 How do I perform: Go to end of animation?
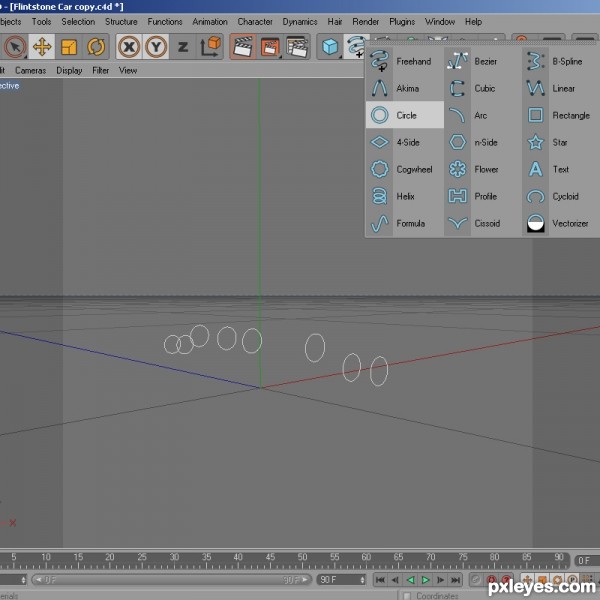click(x=455, y=580)
